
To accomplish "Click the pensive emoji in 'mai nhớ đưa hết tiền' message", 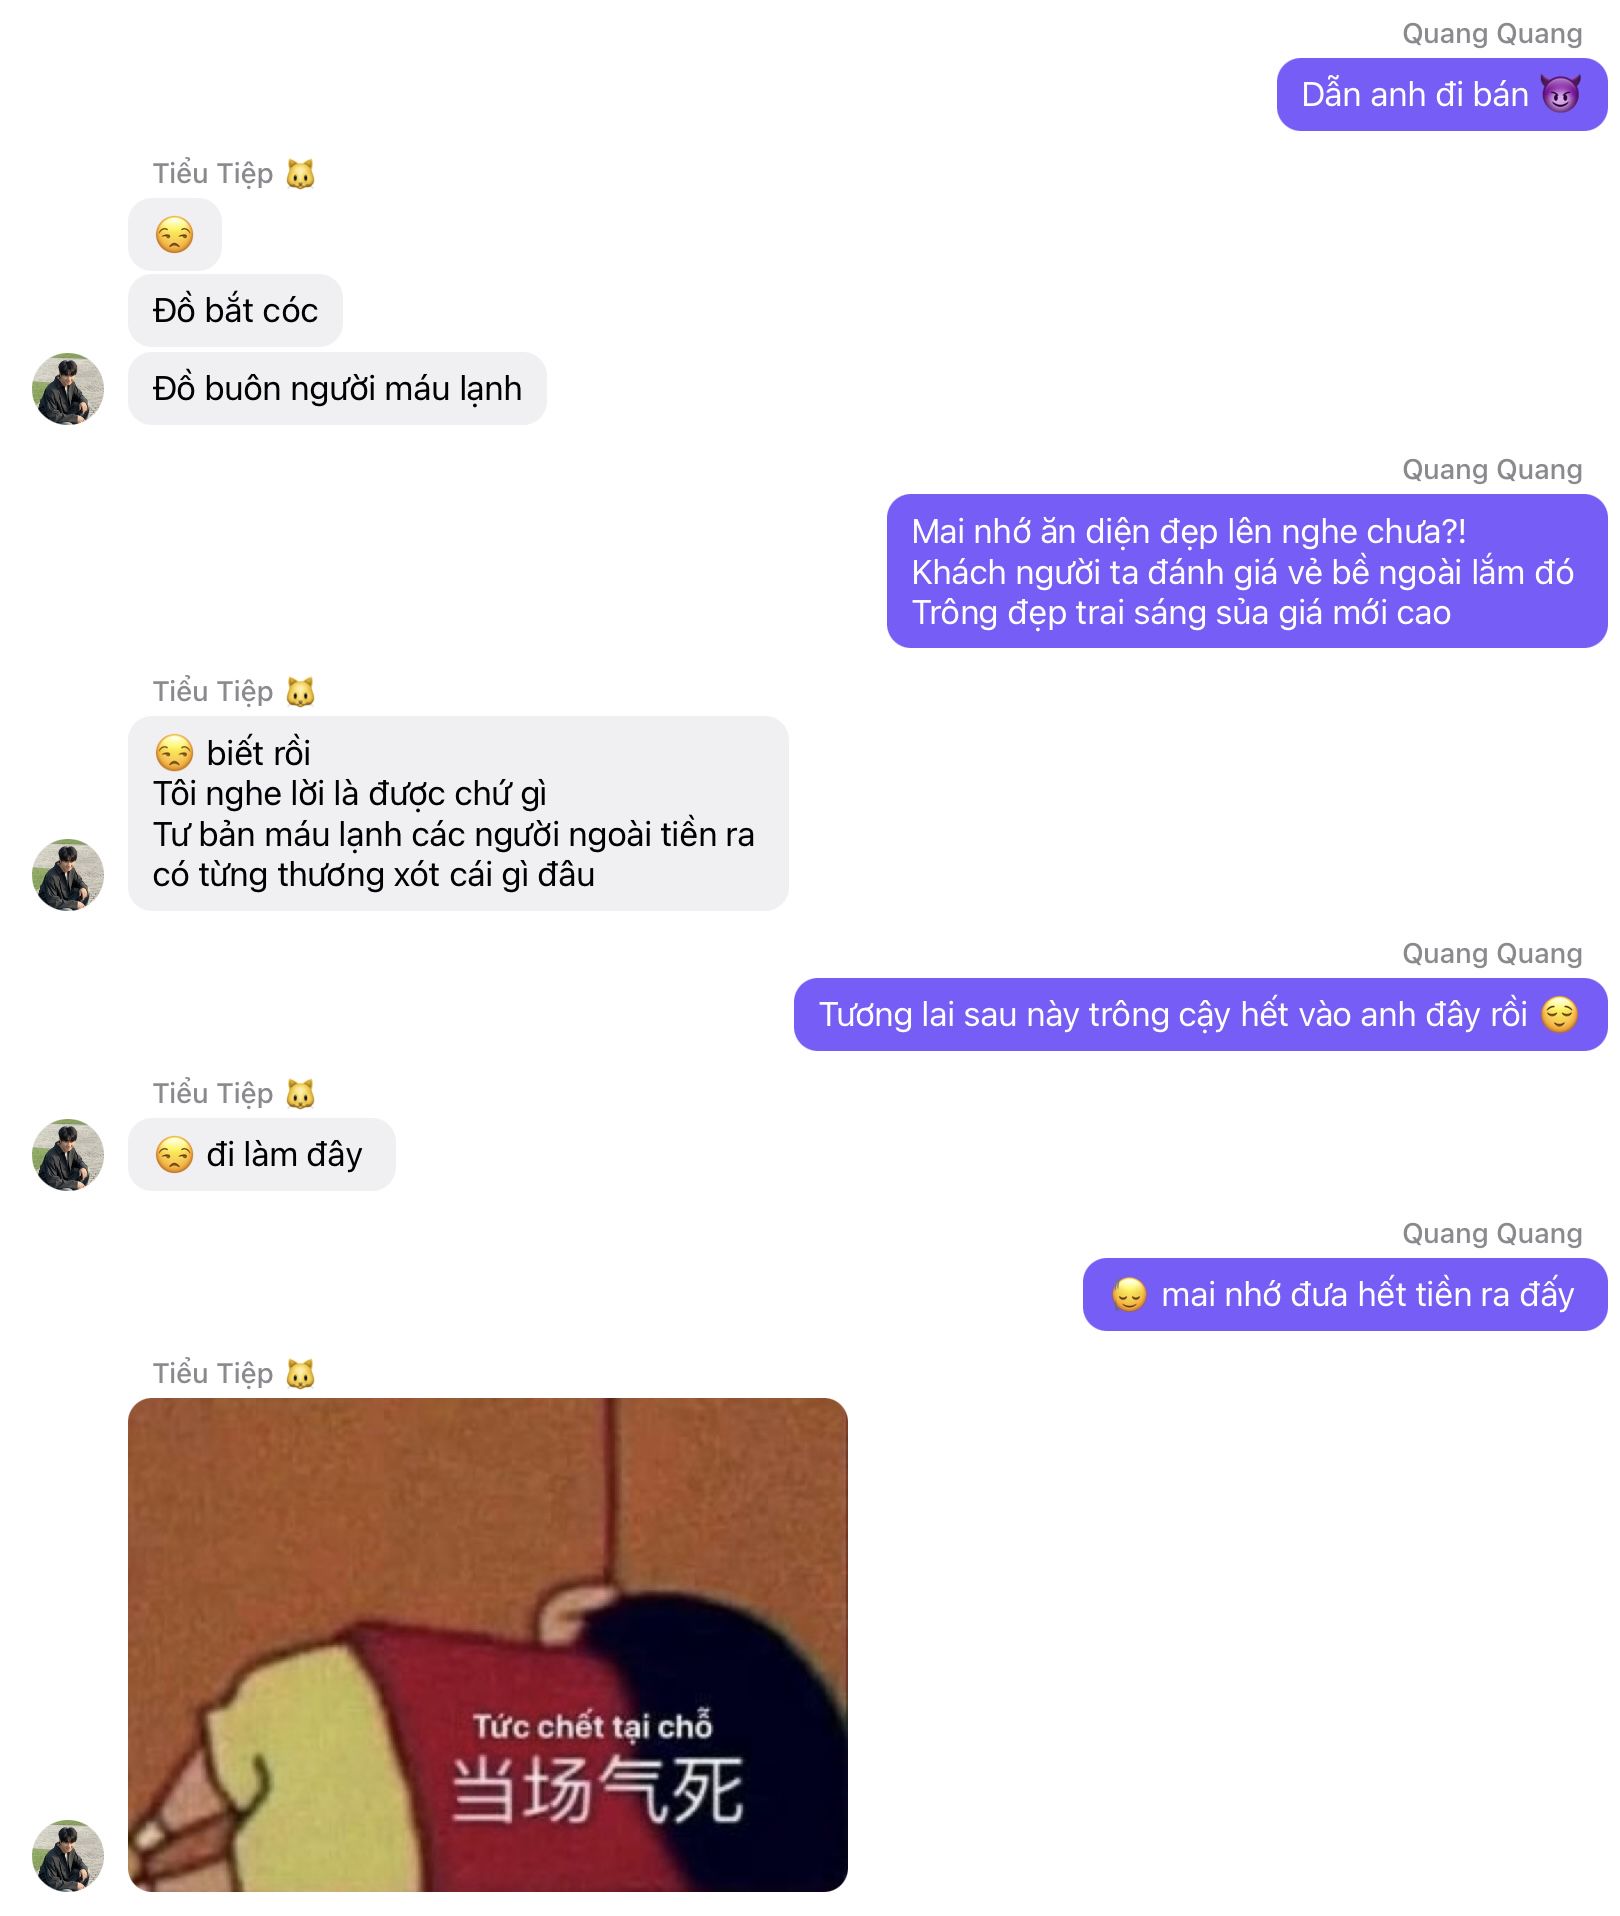I will (x=1130, y=1294).
